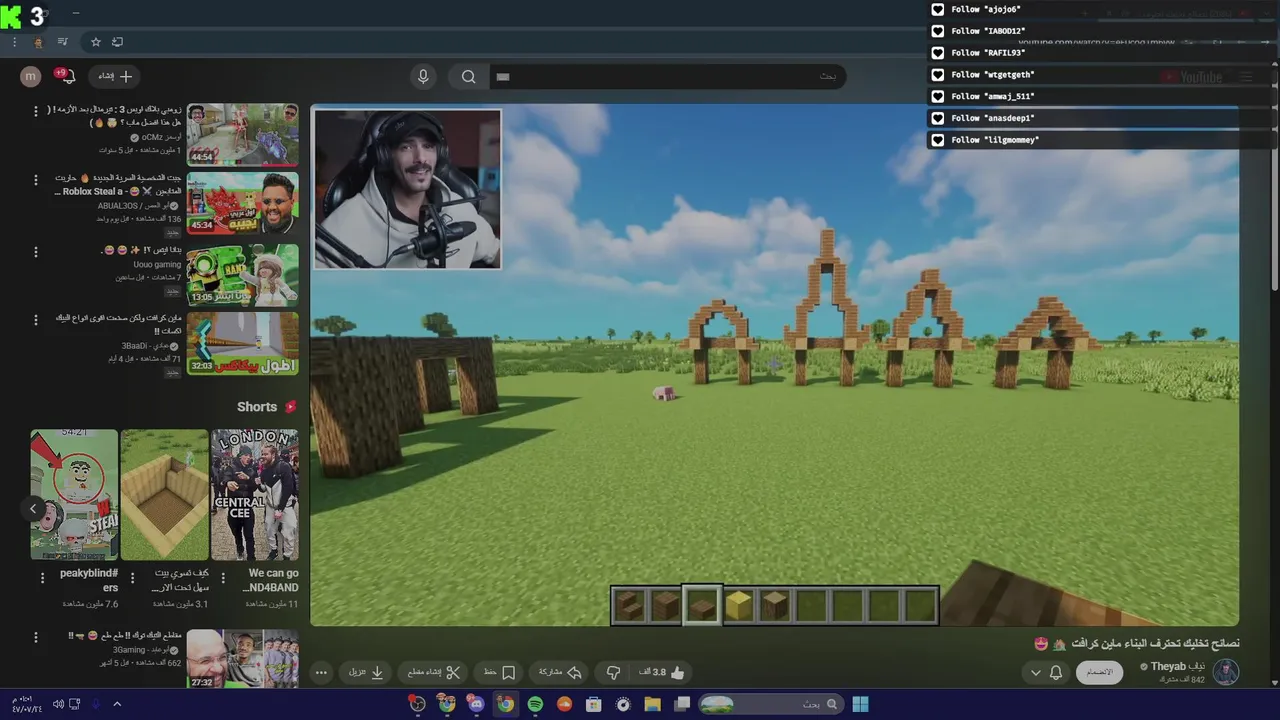The image size is (1280, 720).
Task: Open File Explorer from the taskbar
Action: tap(653, 704)
